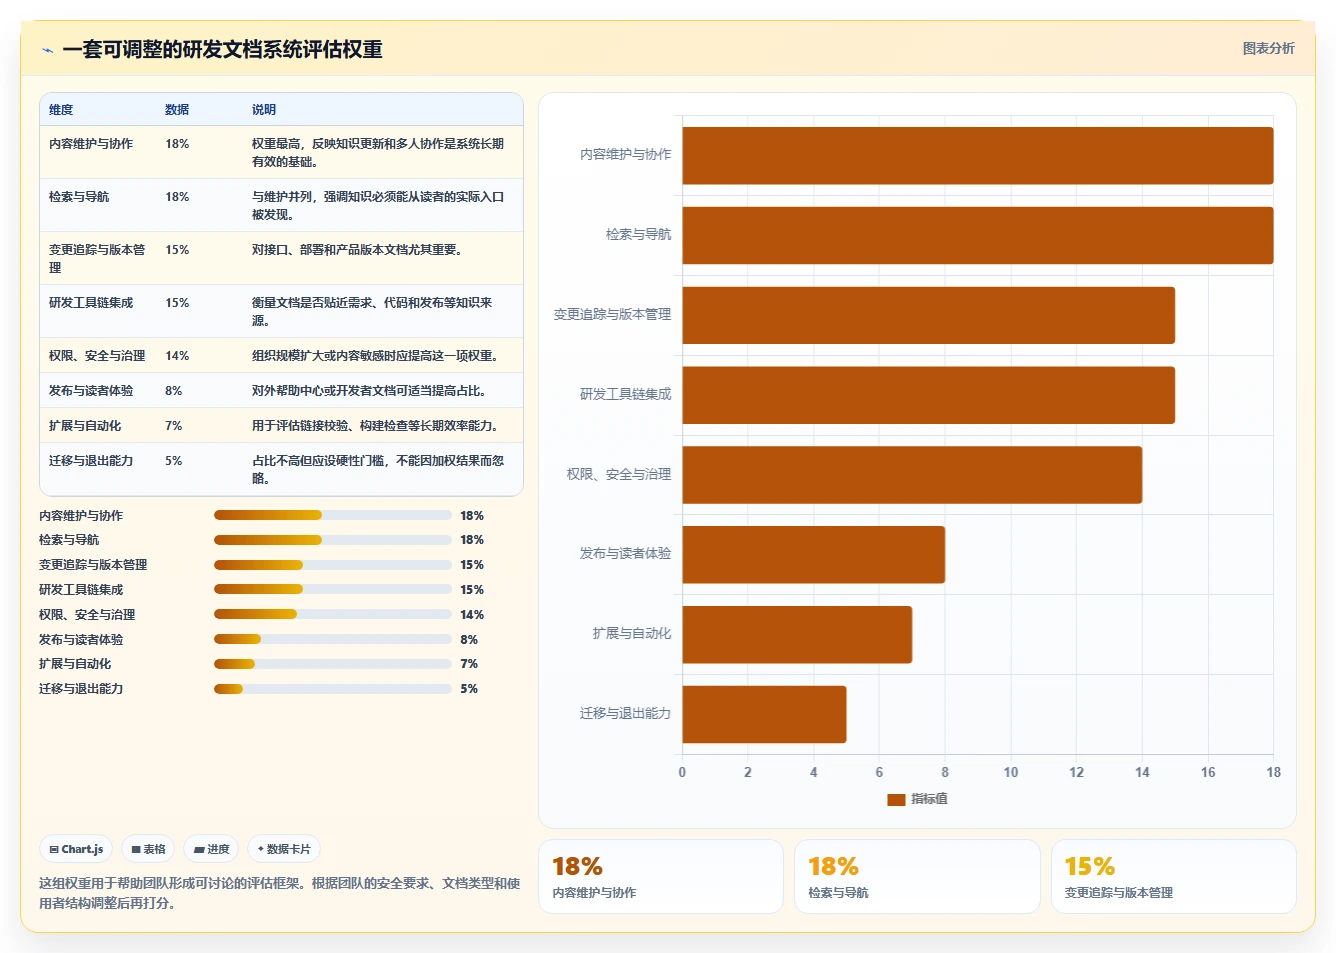The image size is (1336, 953).
Task: Click the footer note beginning 这组权重用于帮助团队
Action: [x=279, y=893]
